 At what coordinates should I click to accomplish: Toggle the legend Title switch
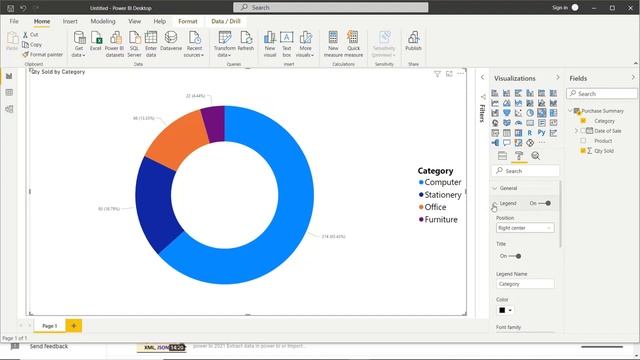tap(515, 256)
